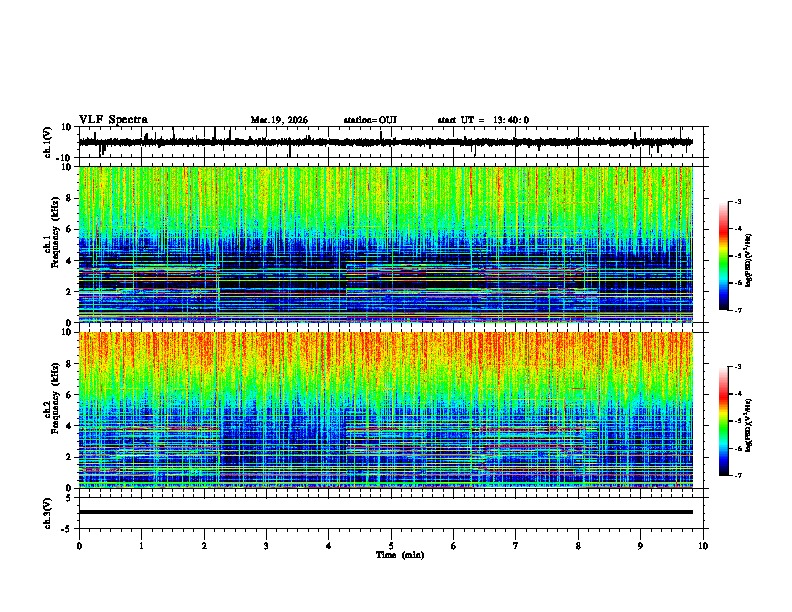The width and height of the screenshot is (792, 612).
Task: Select the ch.1 "Frequency (kHz)" axis label
Action: [x=56, y=233]
